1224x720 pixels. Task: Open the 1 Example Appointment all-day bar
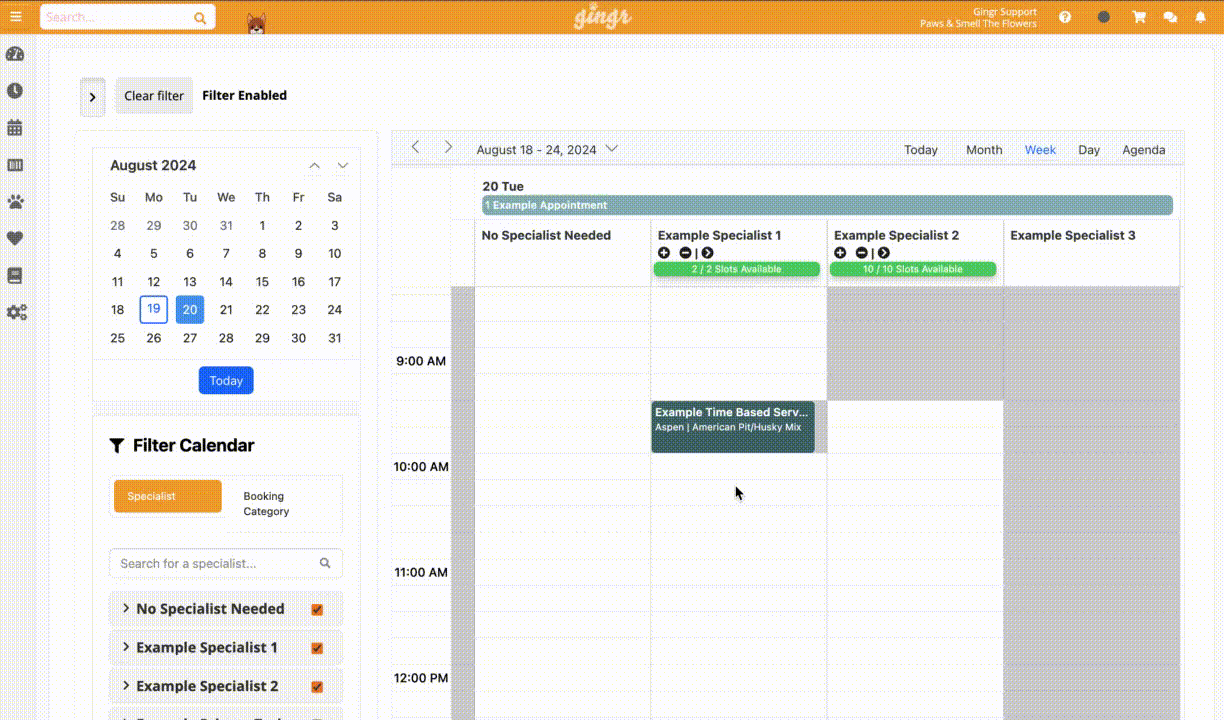pos(827,205)
